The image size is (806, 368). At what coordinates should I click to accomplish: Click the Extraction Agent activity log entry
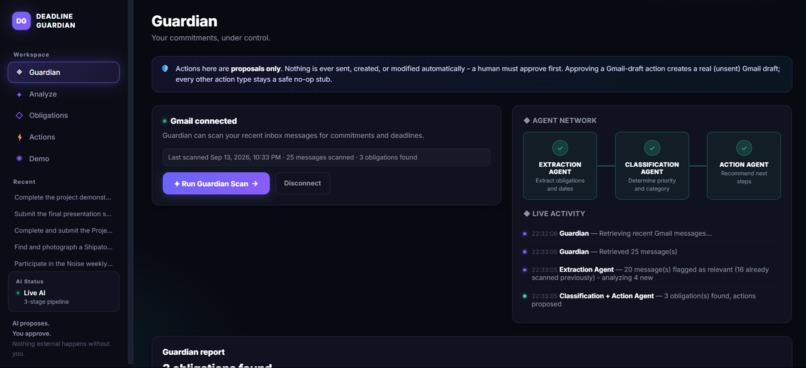pos(652,273)
